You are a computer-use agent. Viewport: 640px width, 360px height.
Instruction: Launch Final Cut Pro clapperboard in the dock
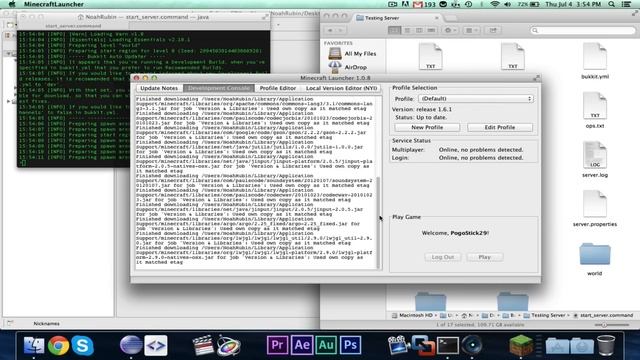203,345
